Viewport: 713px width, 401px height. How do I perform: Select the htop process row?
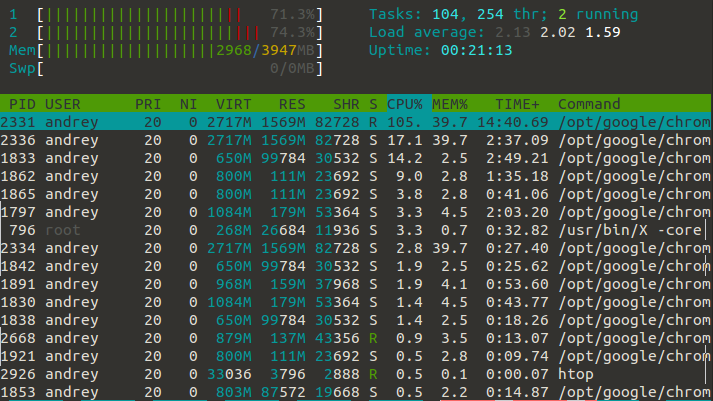point(356,374)
